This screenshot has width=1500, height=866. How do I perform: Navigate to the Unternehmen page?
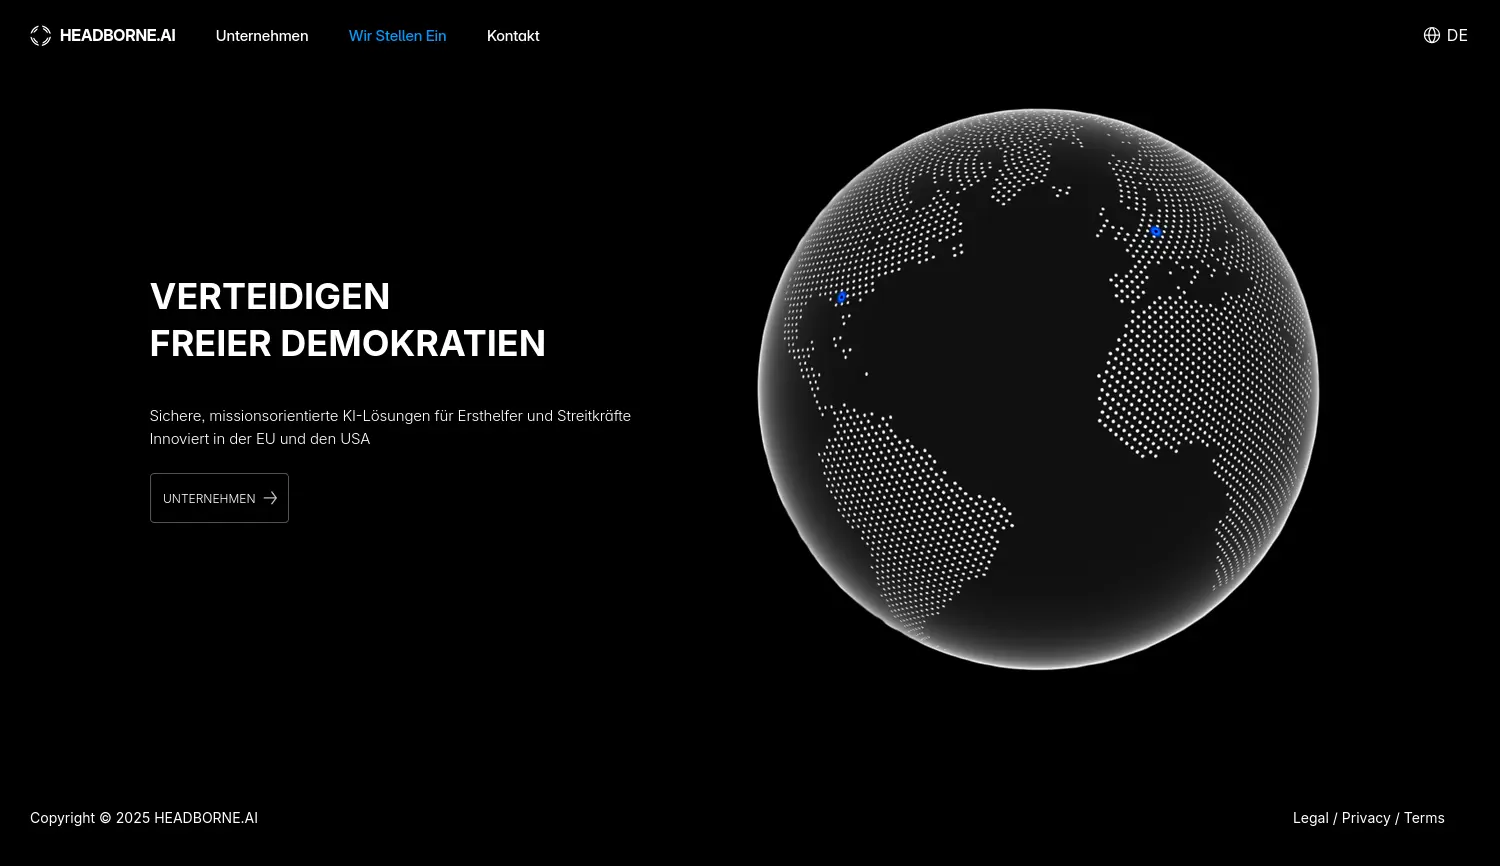[x=262, y=36]
